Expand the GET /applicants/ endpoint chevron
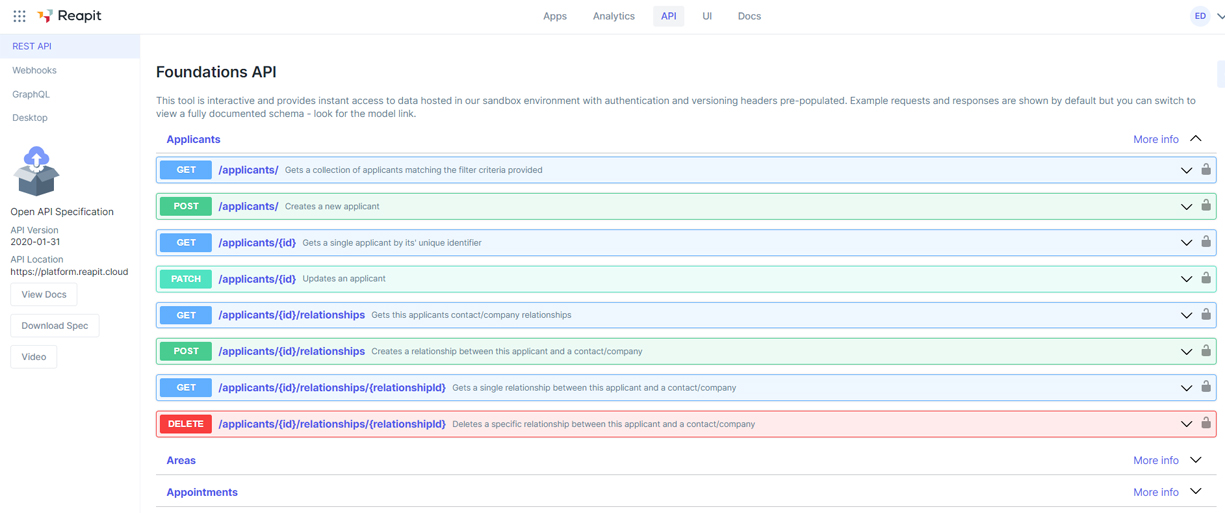 [1186, 170]
